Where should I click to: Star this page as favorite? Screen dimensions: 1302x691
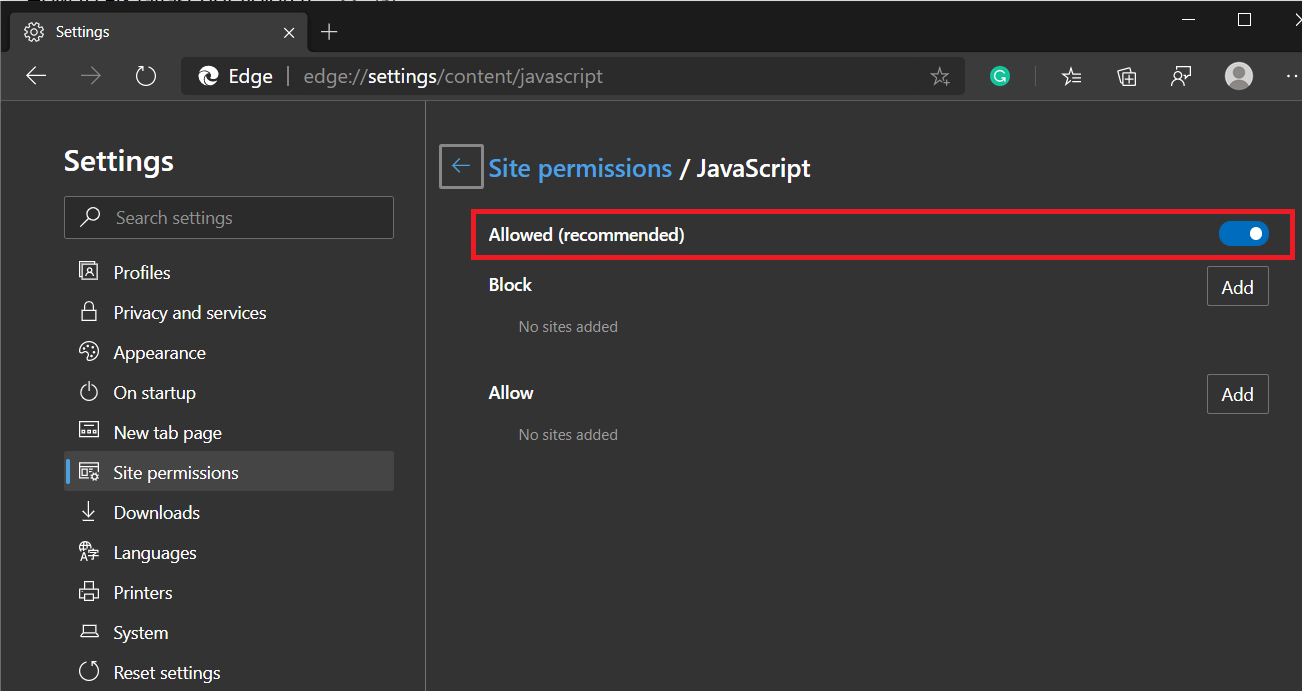[x=940, y=76]
